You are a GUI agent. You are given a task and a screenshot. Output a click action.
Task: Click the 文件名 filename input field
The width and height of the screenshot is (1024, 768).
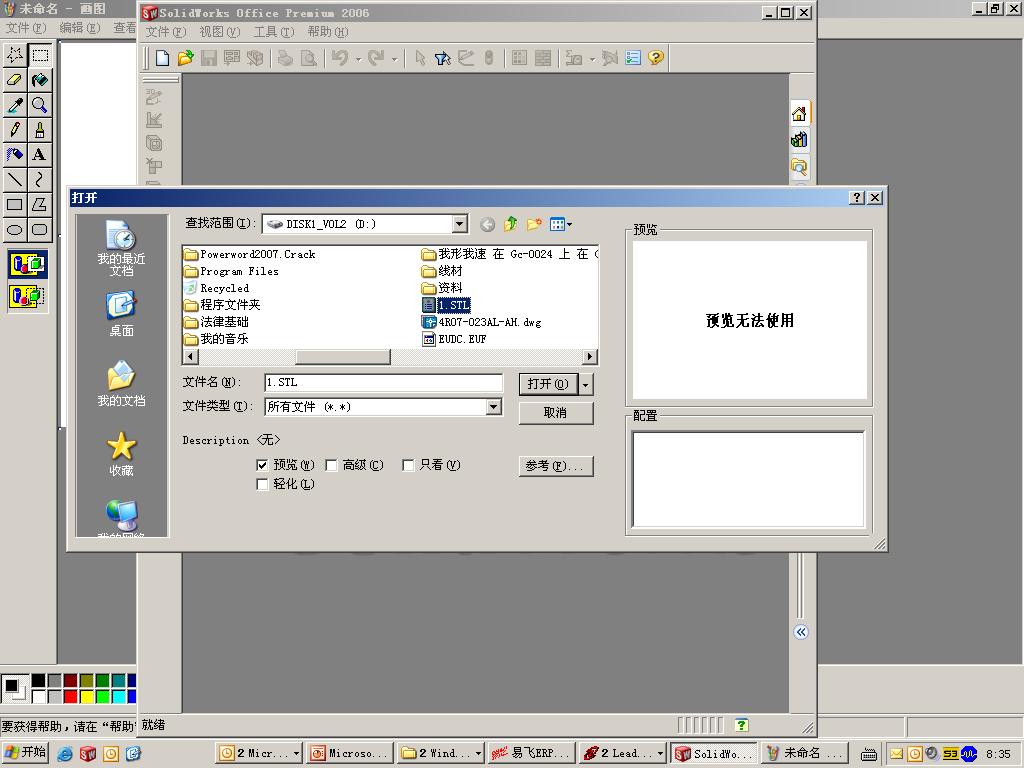(383, 383)
